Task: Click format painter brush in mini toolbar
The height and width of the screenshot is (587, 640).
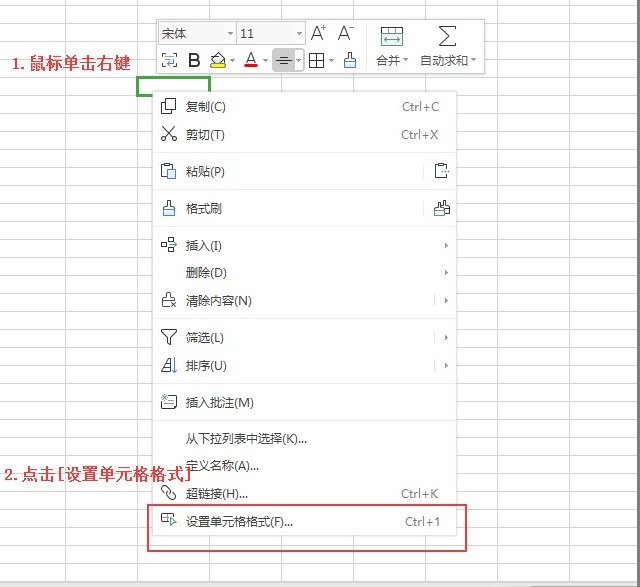Action: tap(350, 60)
